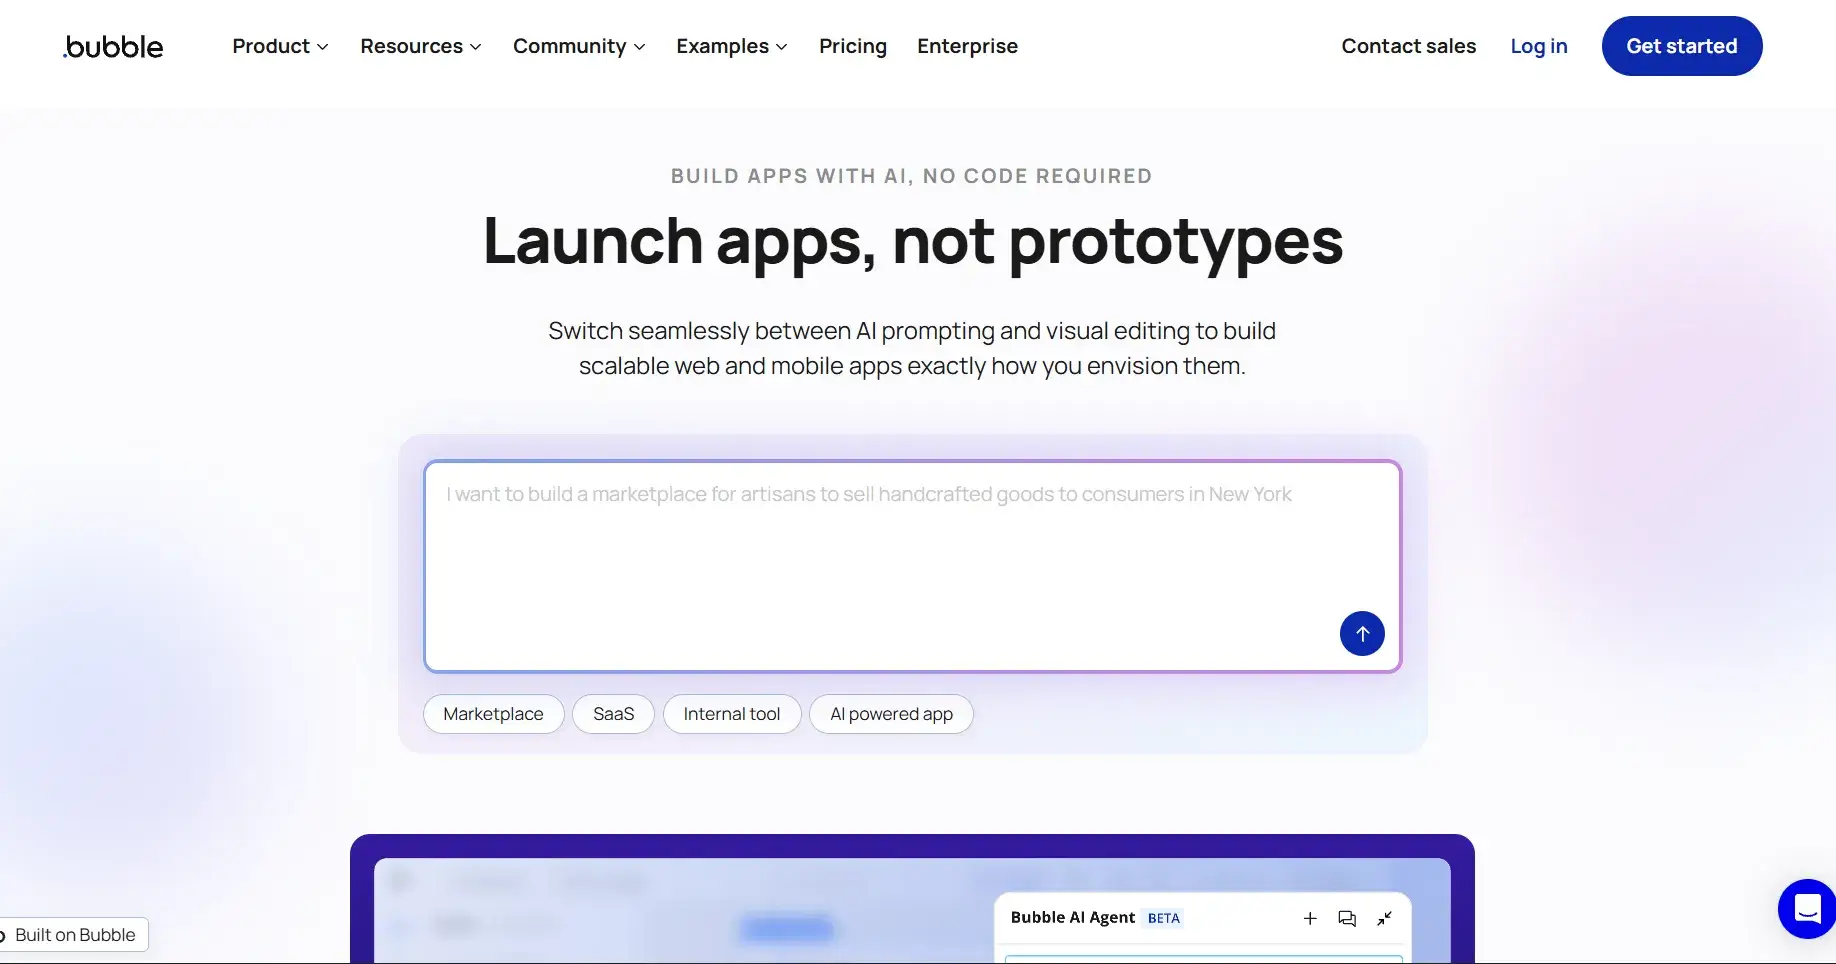Select the Enterprise menu item
1836x964 pixels.
967,46
